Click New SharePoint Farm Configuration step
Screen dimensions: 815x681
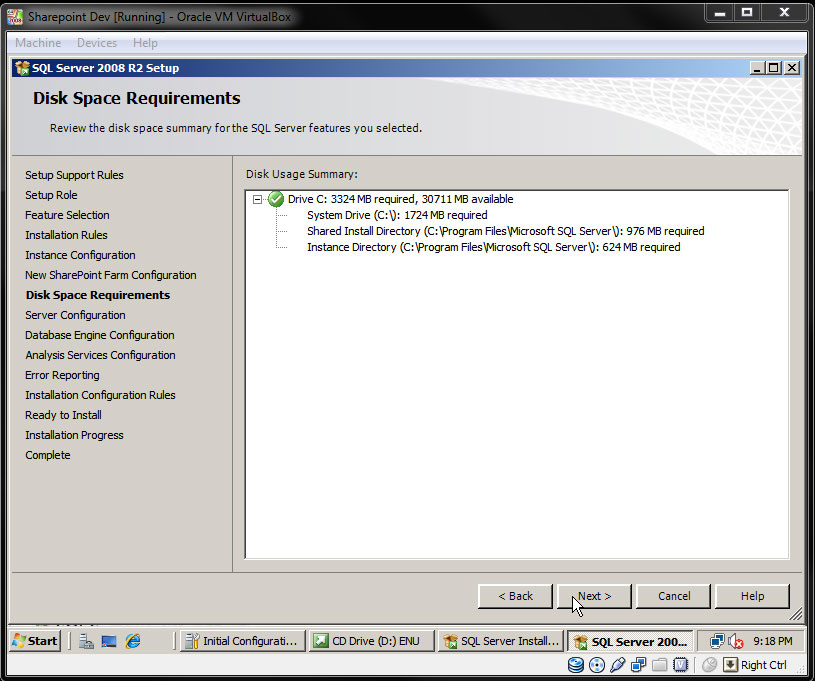pos(111,275)
